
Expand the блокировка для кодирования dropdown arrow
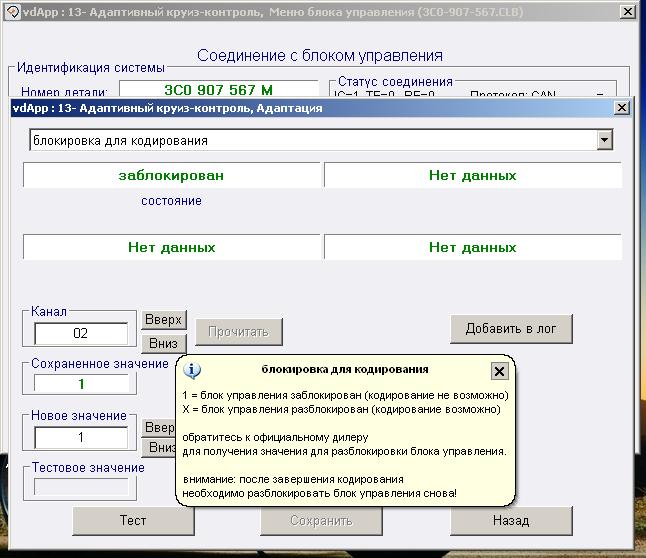click(604, 141)
